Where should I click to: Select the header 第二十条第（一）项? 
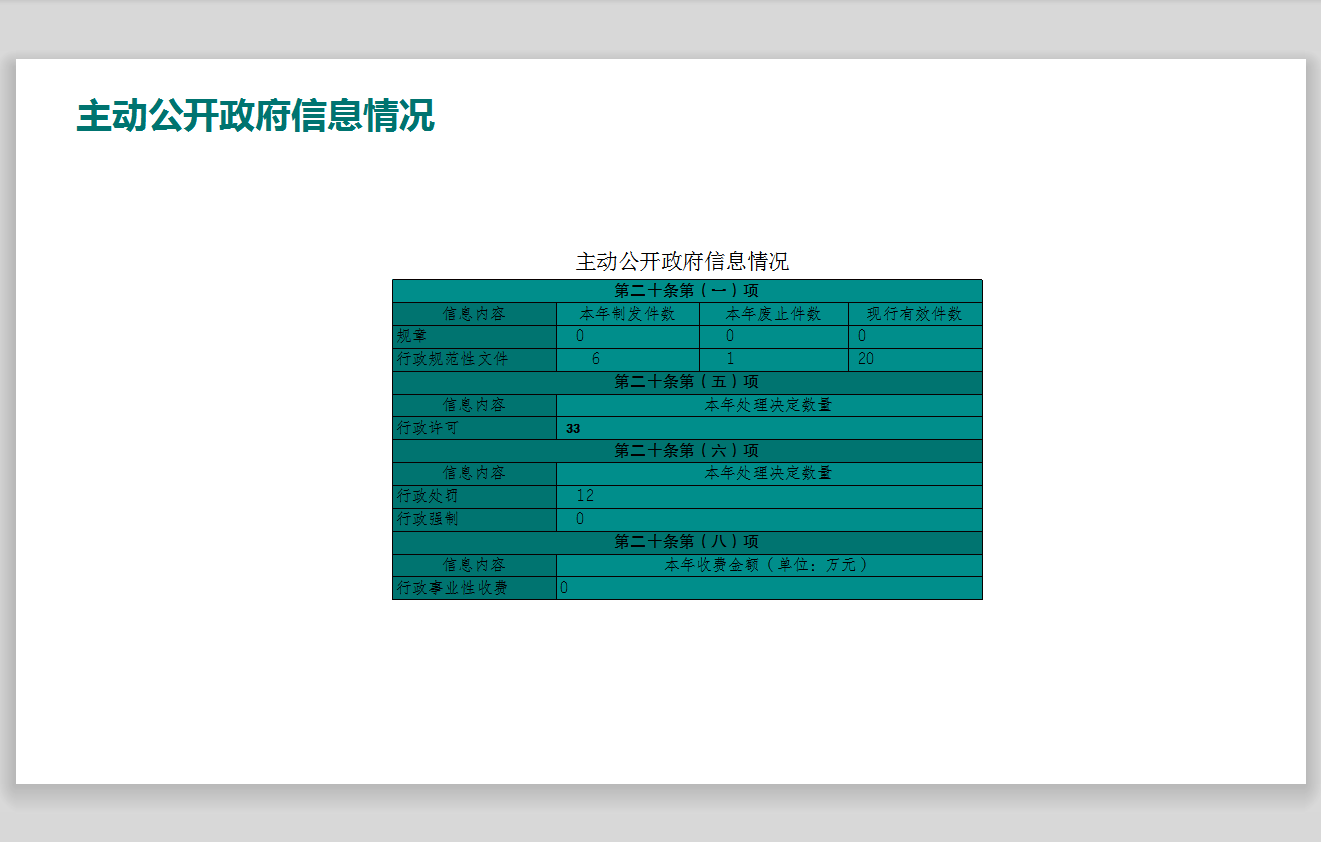click(x=687, y=291)
